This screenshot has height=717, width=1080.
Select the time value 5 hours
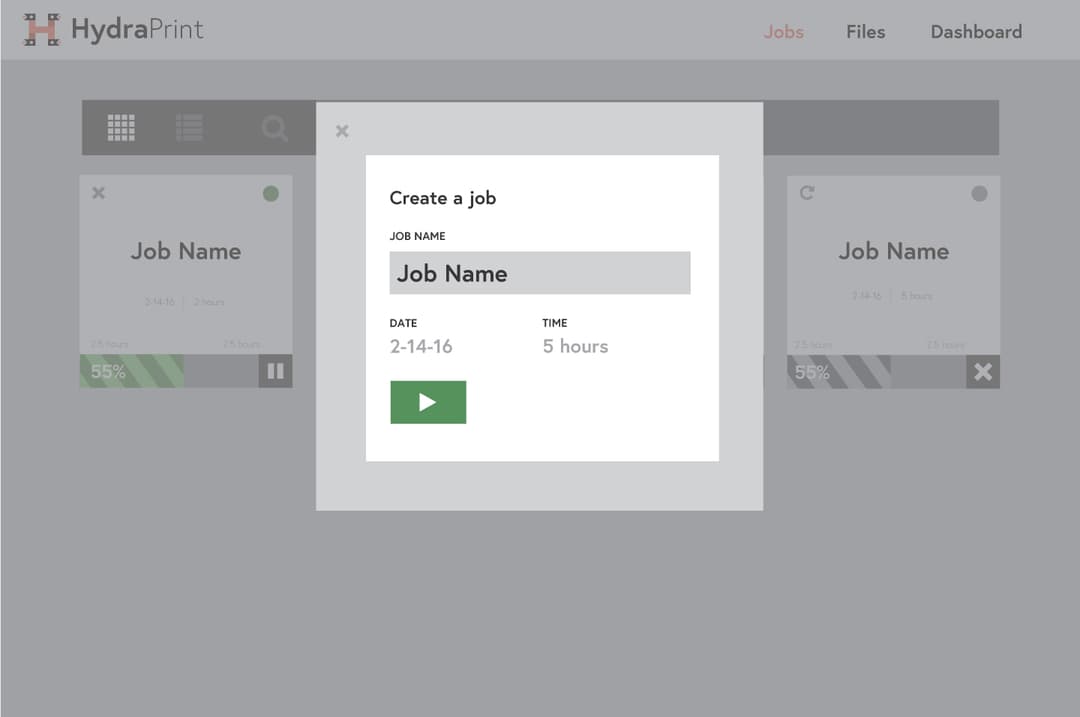pos(575,347)
